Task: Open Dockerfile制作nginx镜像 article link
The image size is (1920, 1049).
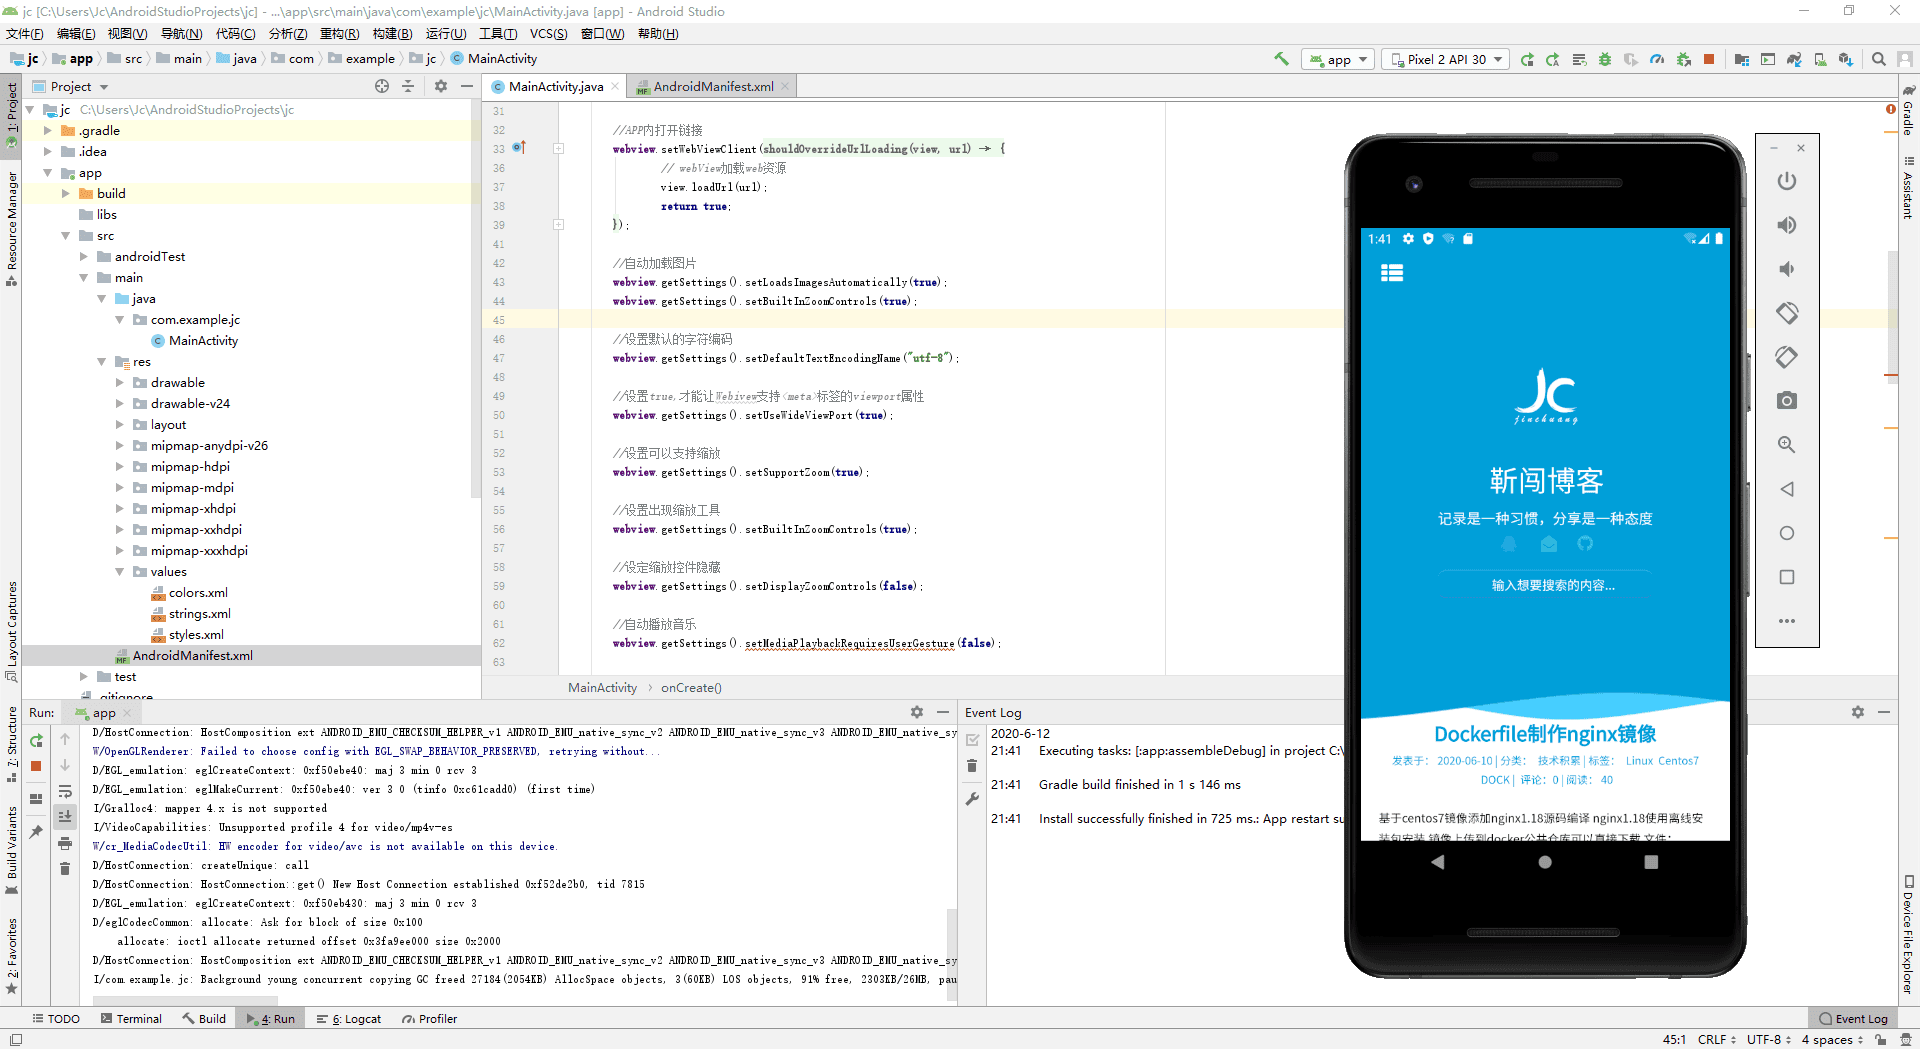Action: click(x=1545, y=734)
